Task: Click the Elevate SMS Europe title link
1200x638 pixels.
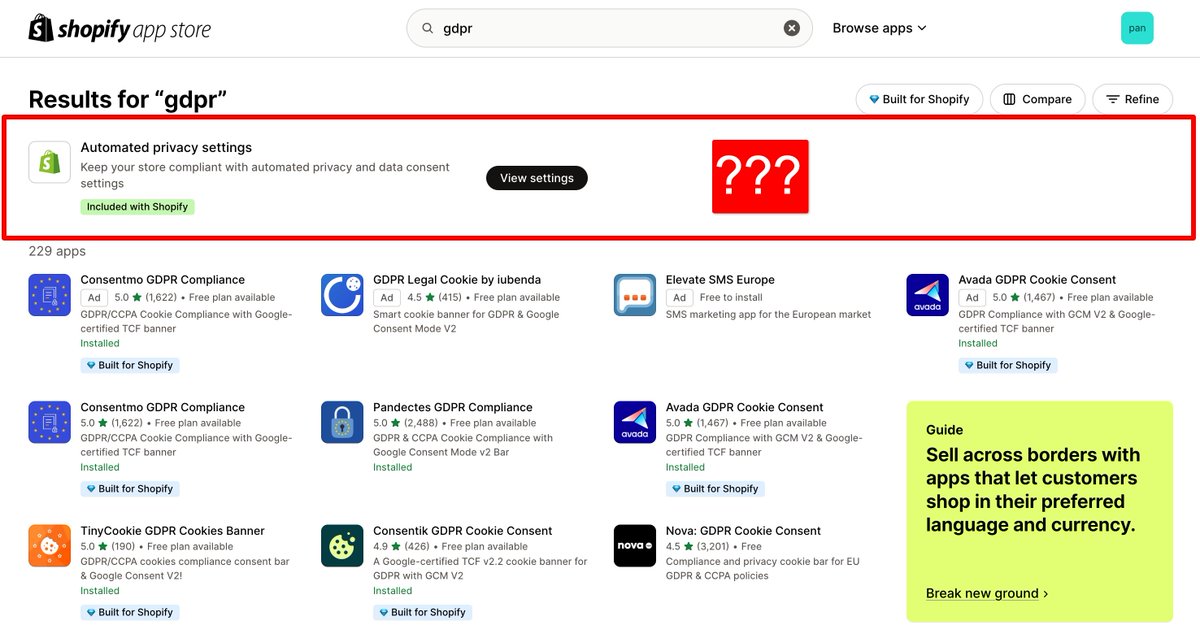Action: [x=720, y=280]
